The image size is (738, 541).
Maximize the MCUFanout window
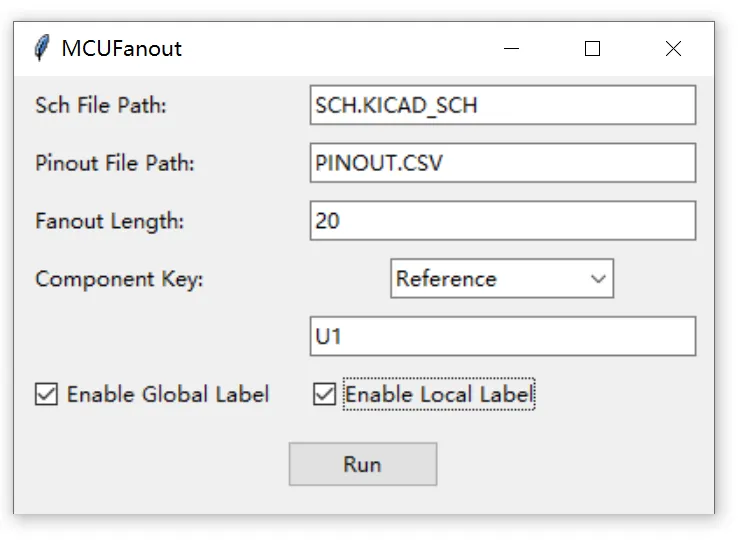coord(592,48)
